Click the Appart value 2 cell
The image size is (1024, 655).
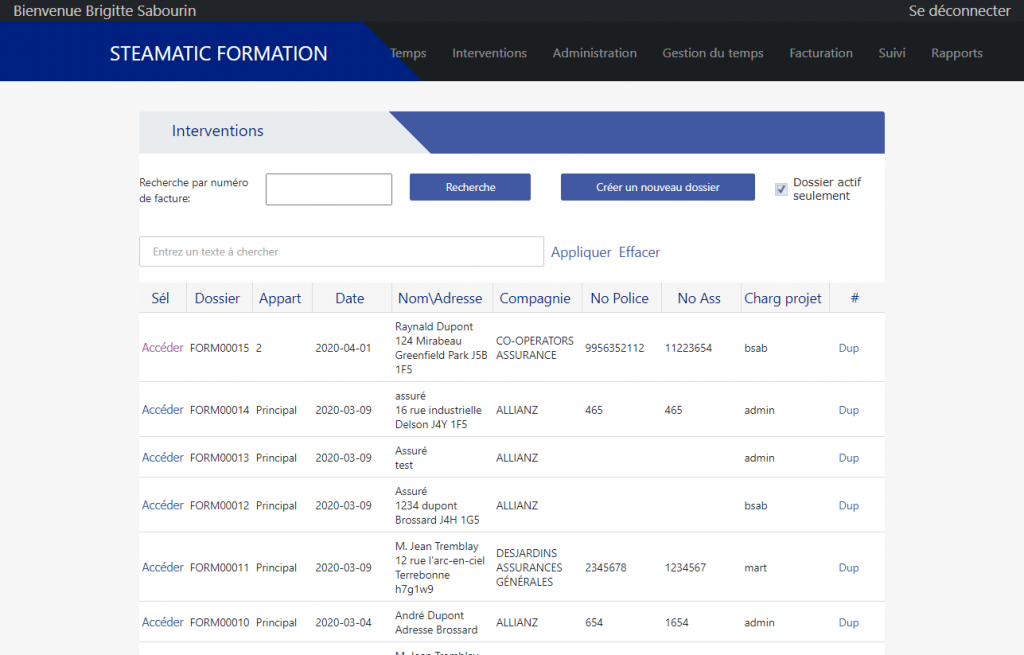pos(259,348)
